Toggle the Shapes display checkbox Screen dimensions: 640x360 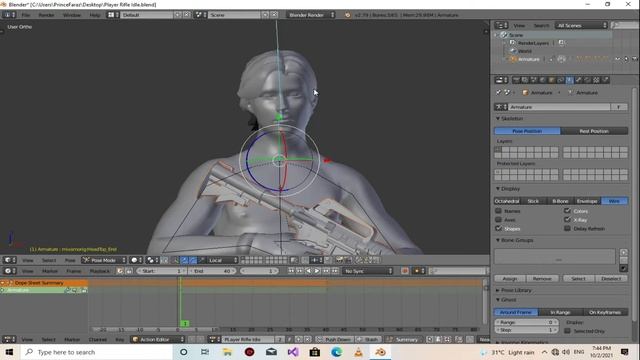tap(498, 228)
